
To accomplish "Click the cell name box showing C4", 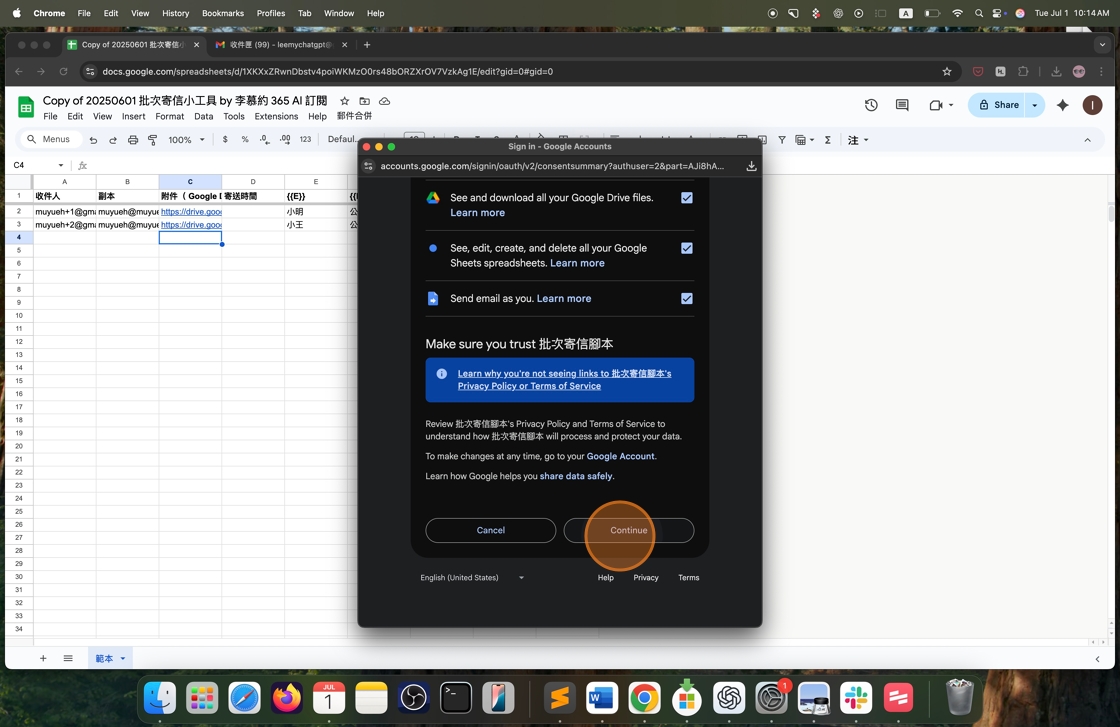I will (x=38, y=165).
